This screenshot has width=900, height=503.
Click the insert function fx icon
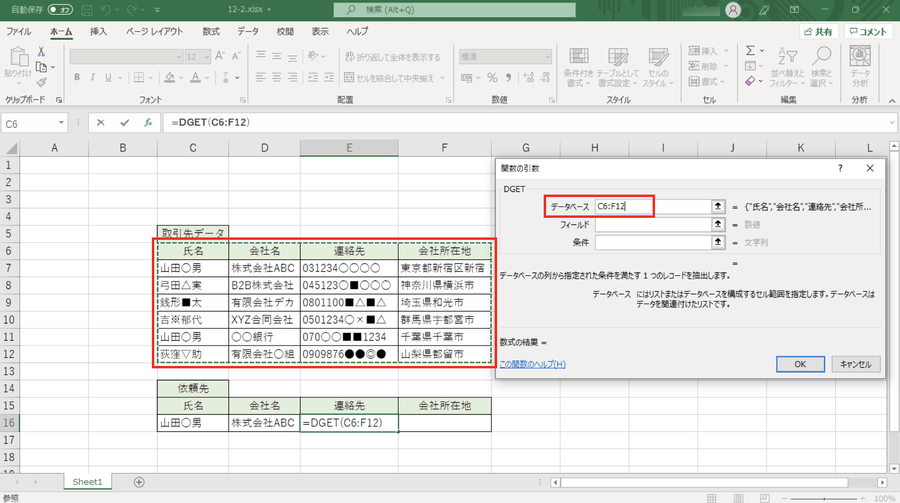pyautogui.click(x=148, y=123)
